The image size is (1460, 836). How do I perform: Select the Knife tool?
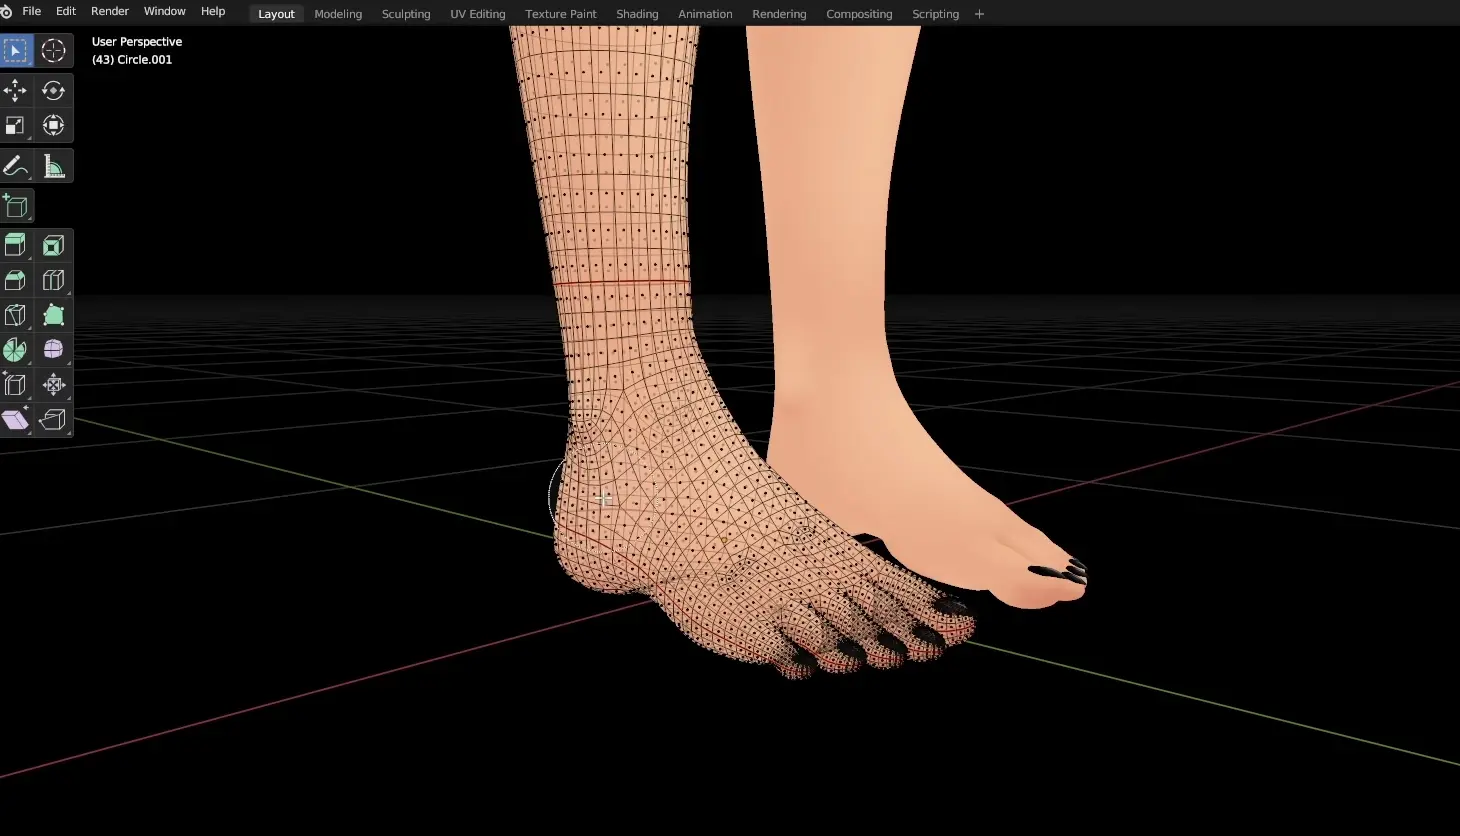pyautogui.click(x=16, y=315)
